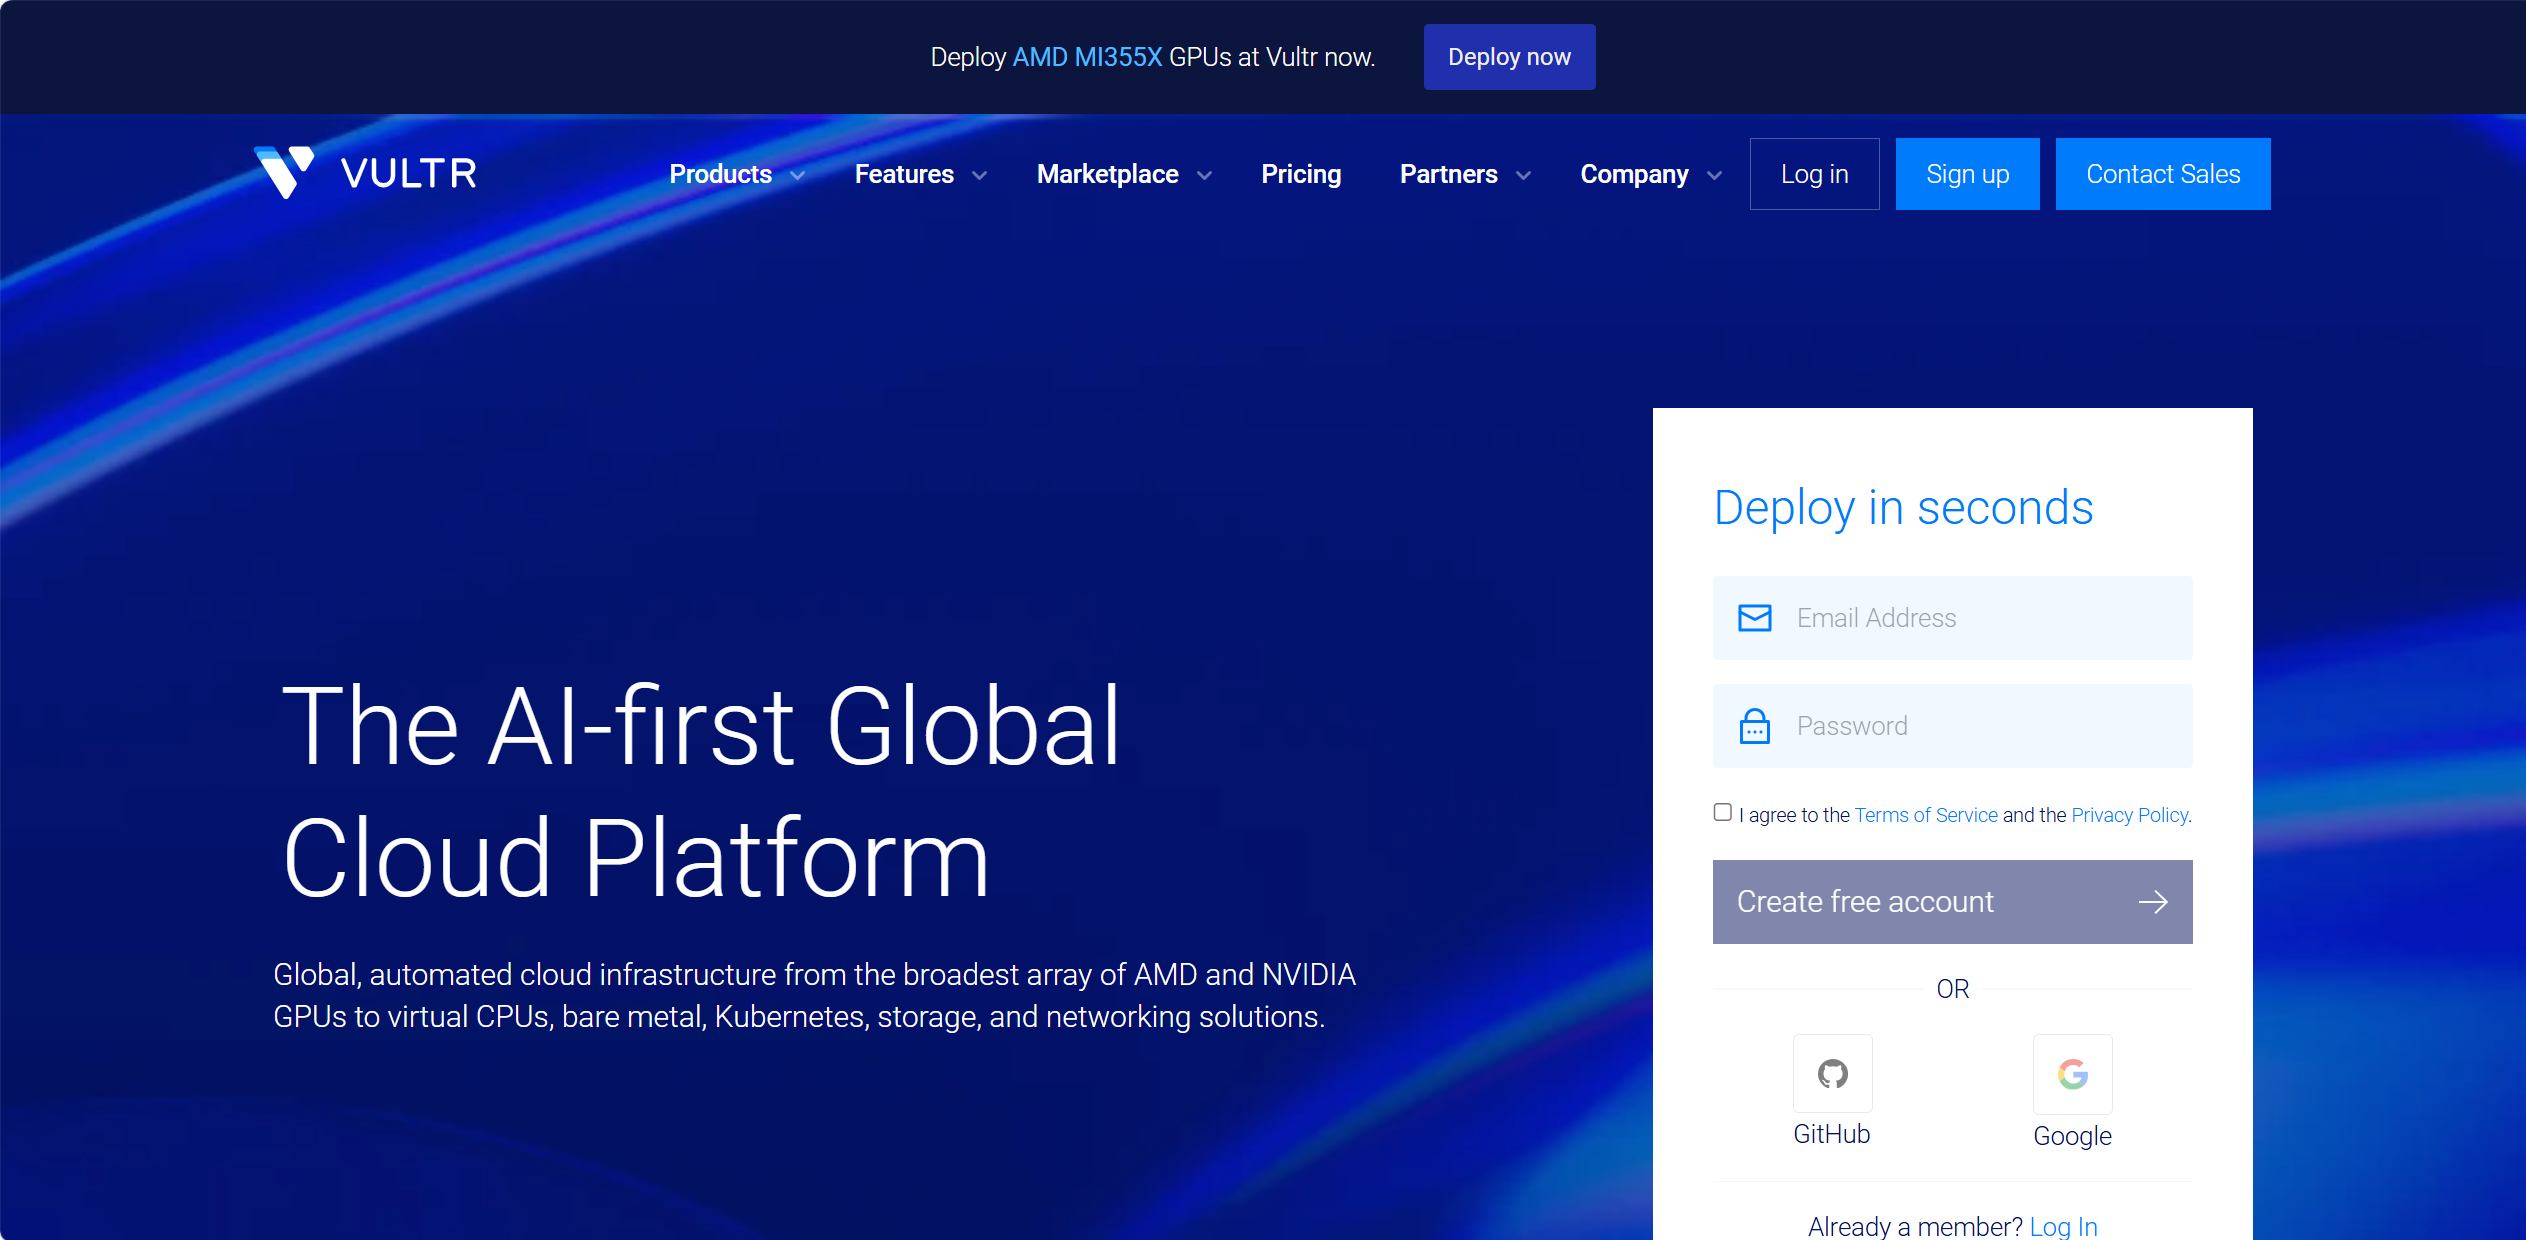Click the Deploy in seconds heading
The height and width of the screenshot is (1240, 2526).
point(1903,508)
